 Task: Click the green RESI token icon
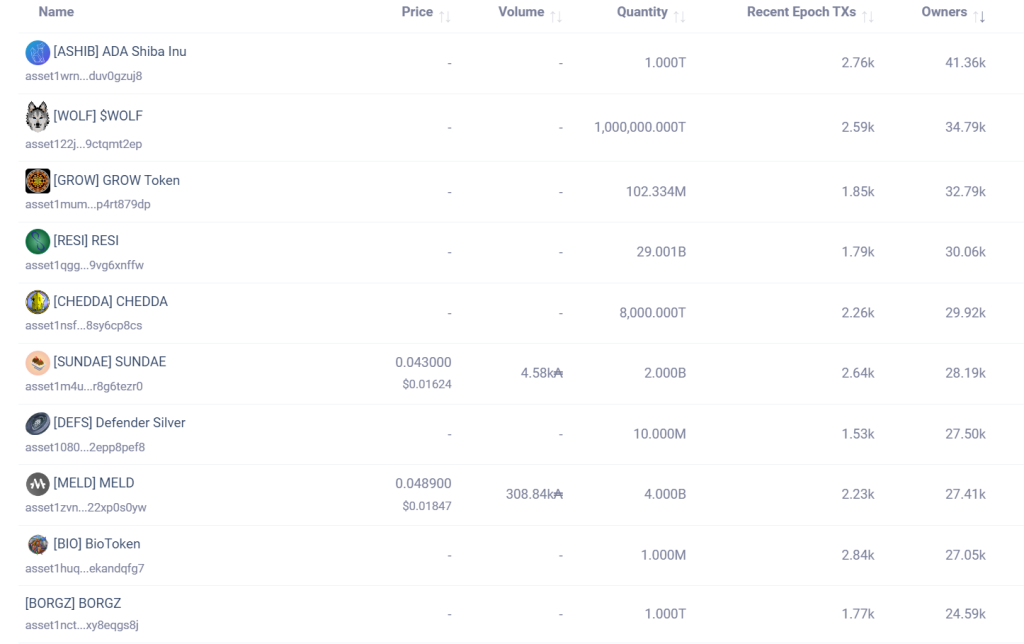click(x=38, y=241)
